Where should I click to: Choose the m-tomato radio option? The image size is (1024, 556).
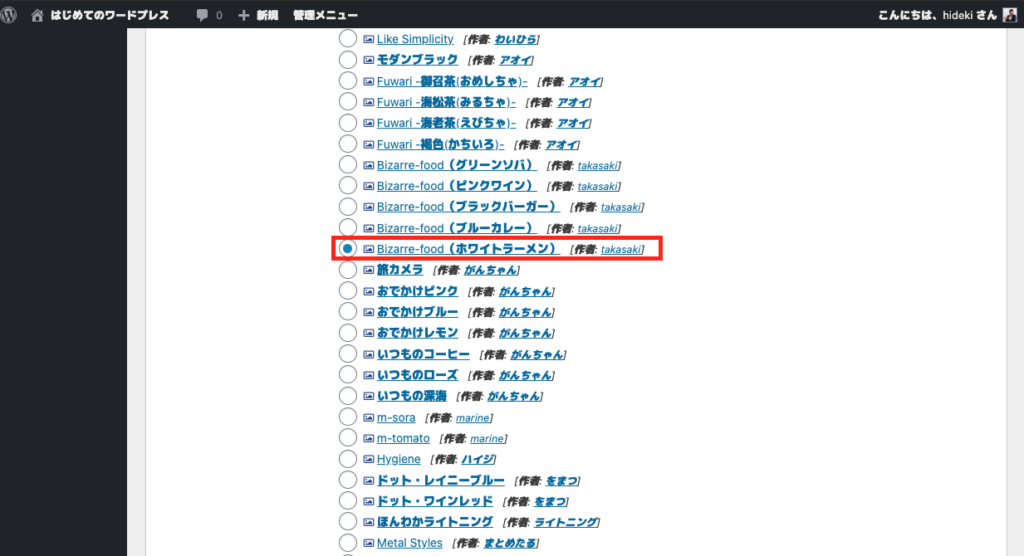click(x=347, y=438)
